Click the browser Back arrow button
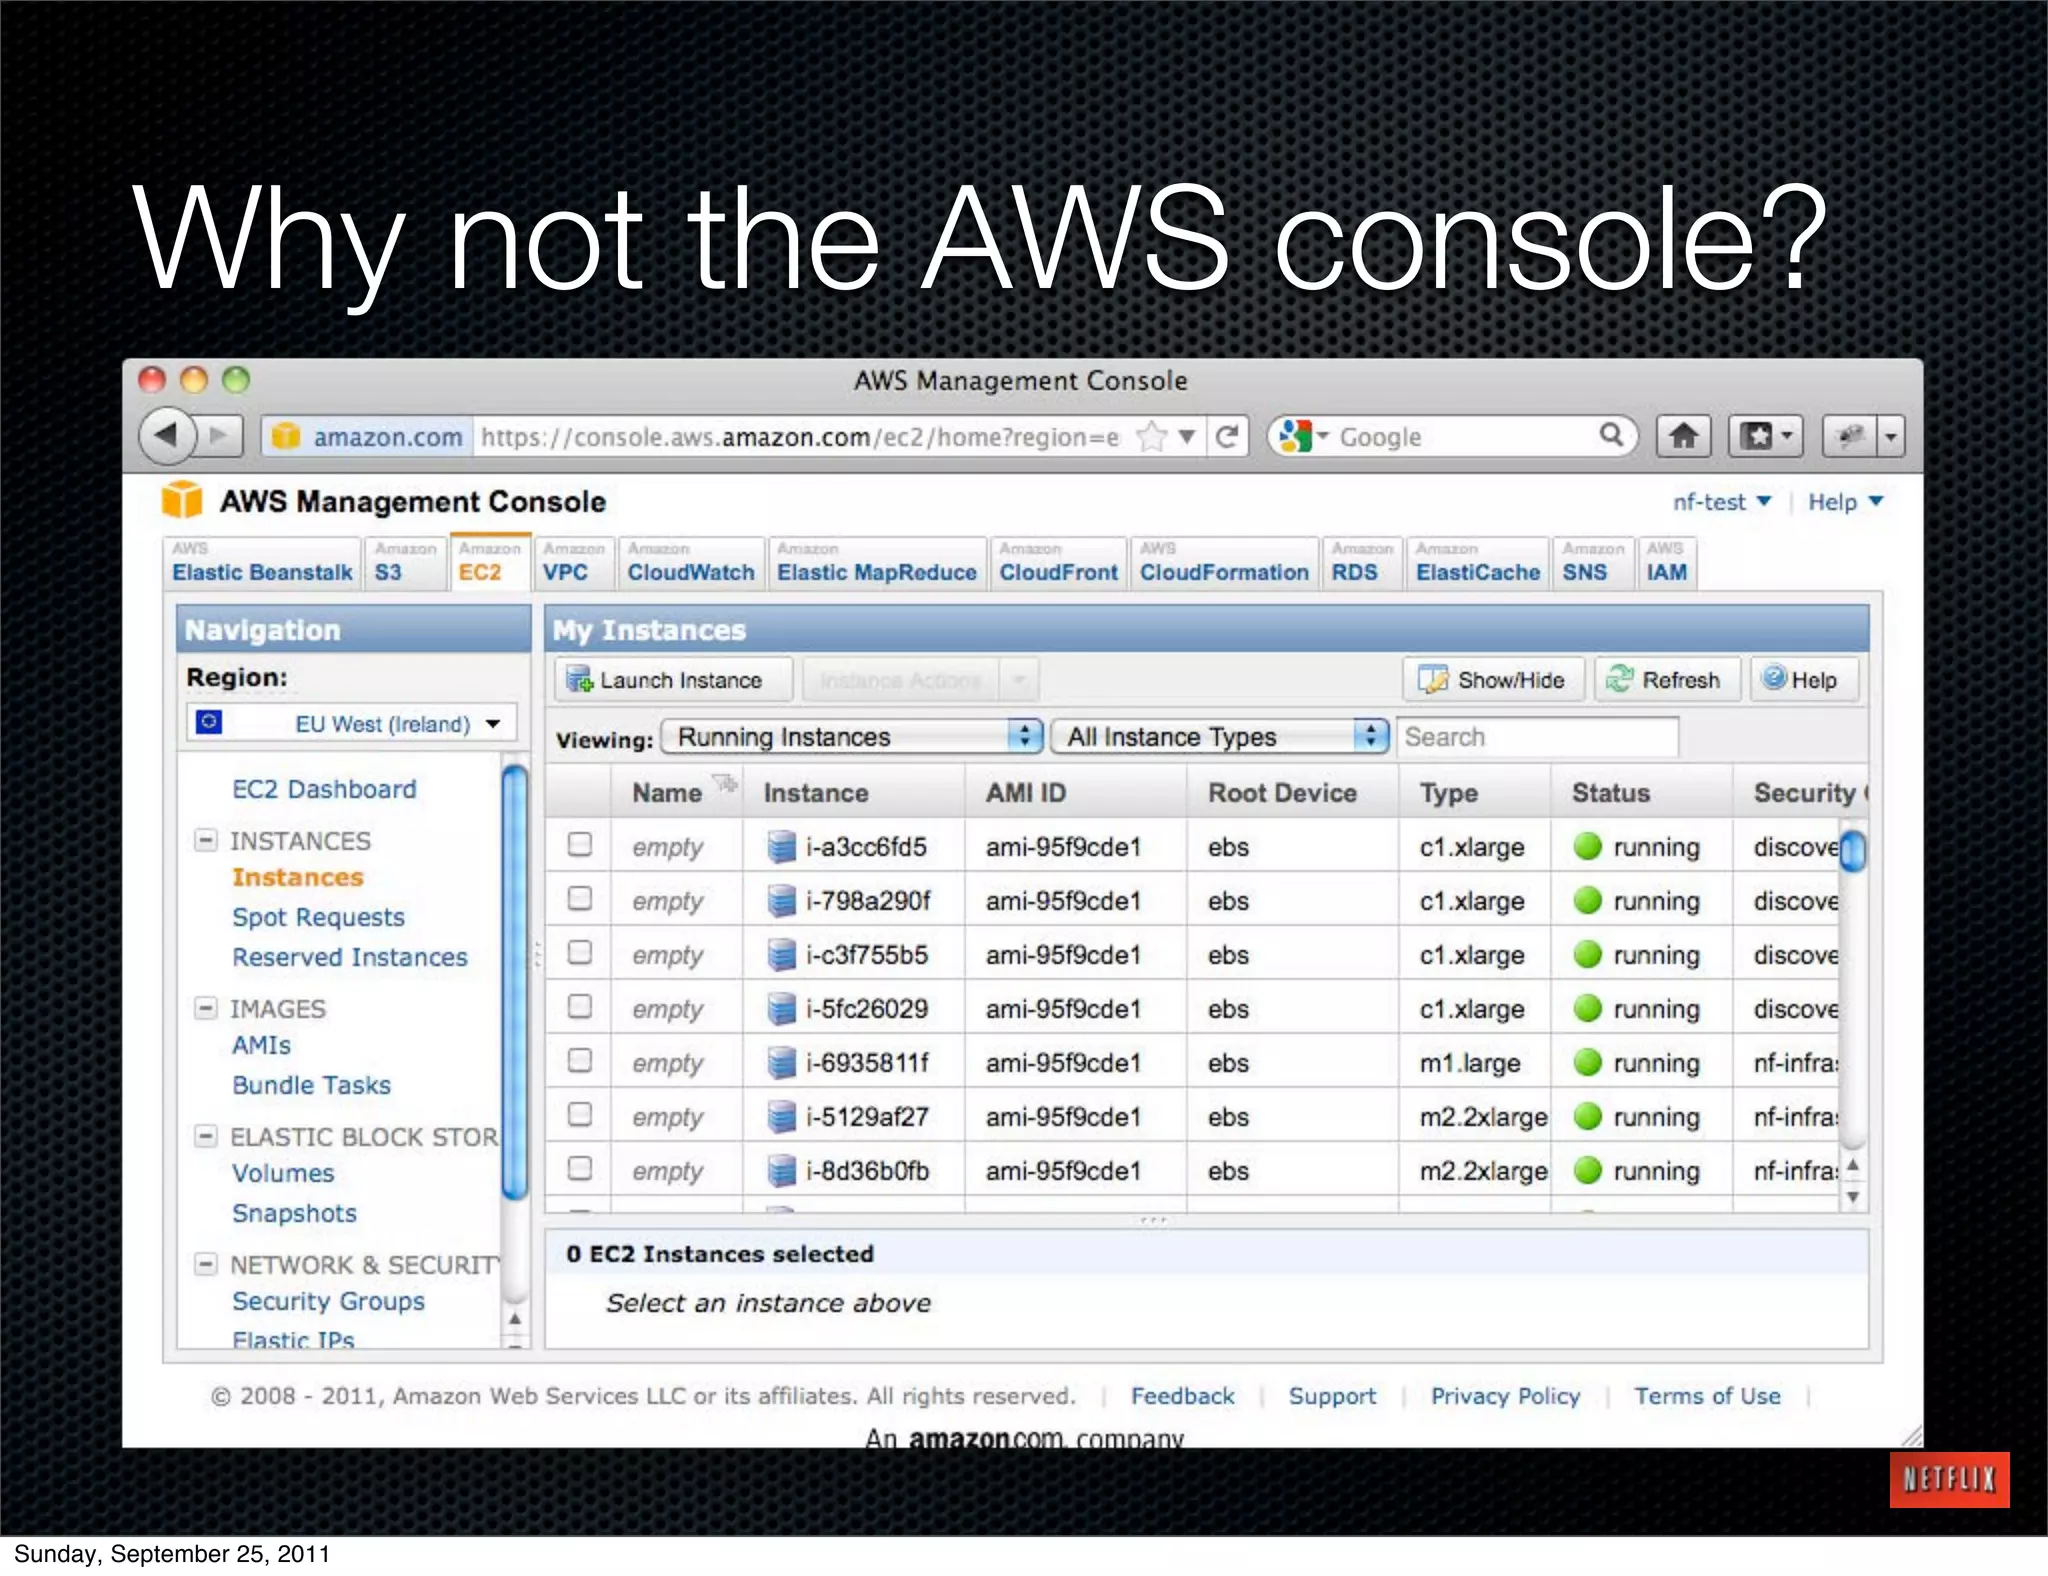 [x=166, y=436]
